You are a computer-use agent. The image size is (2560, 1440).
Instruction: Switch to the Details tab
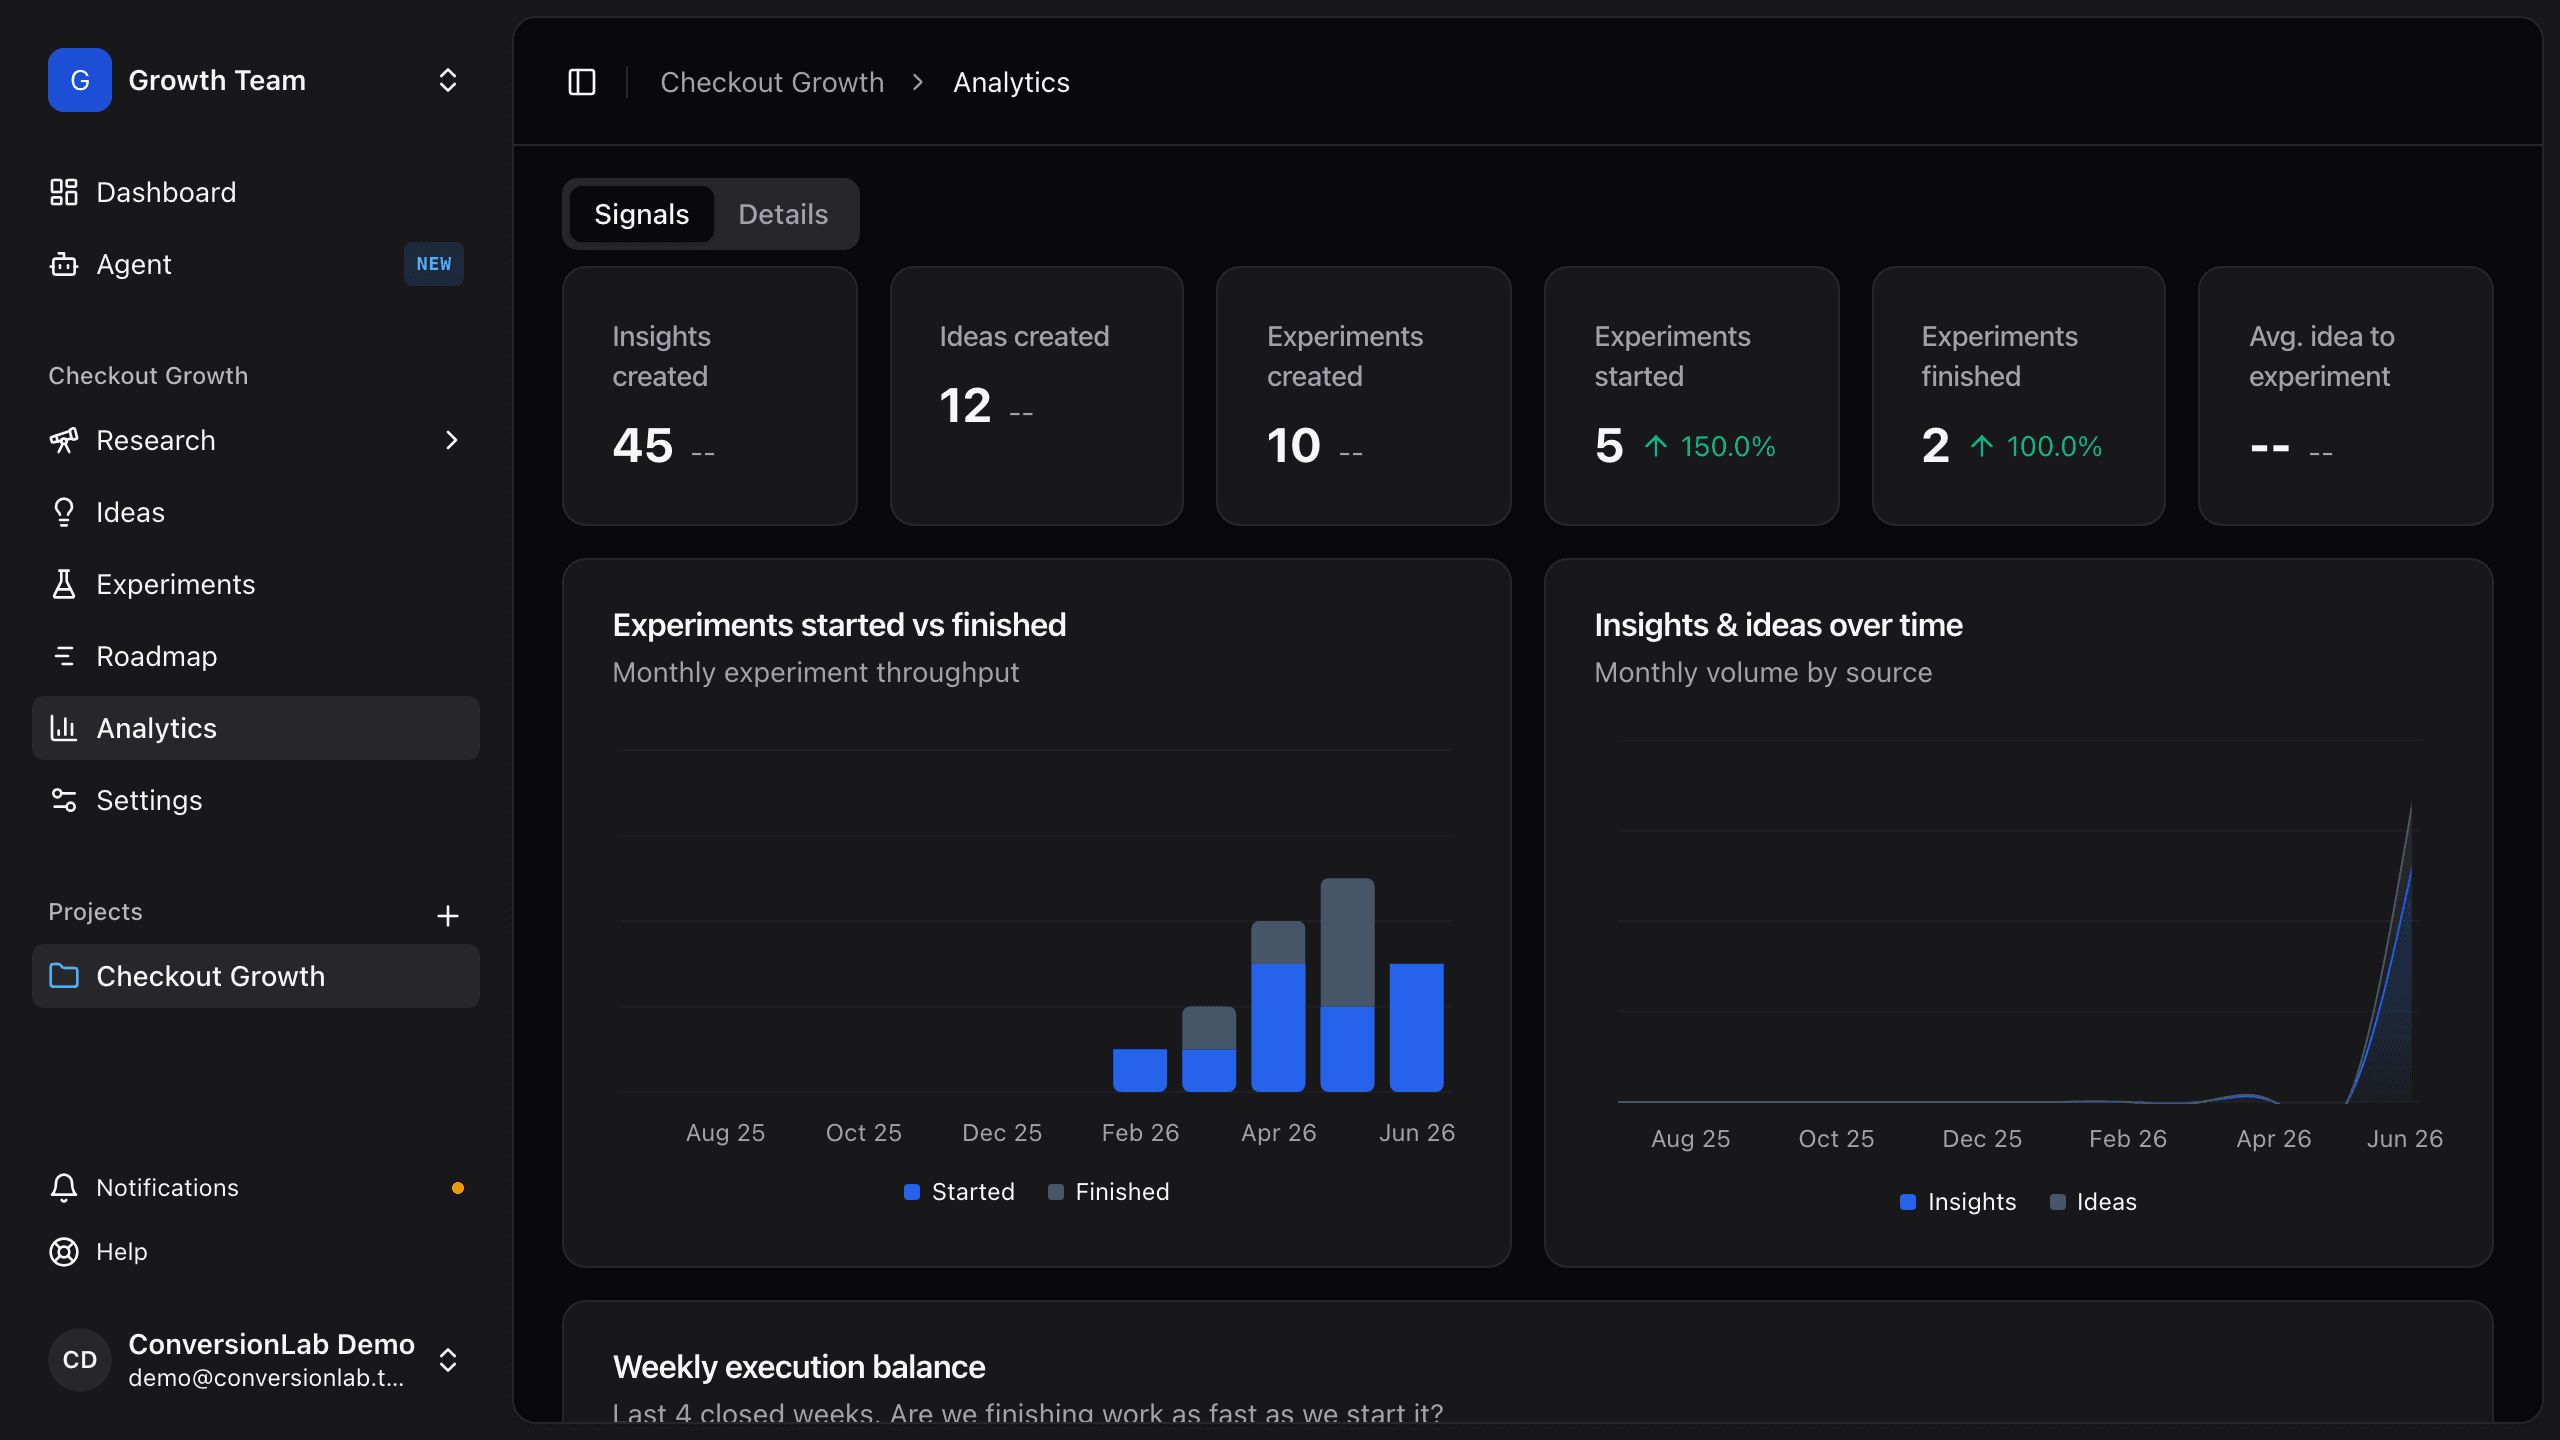[783, 214]
